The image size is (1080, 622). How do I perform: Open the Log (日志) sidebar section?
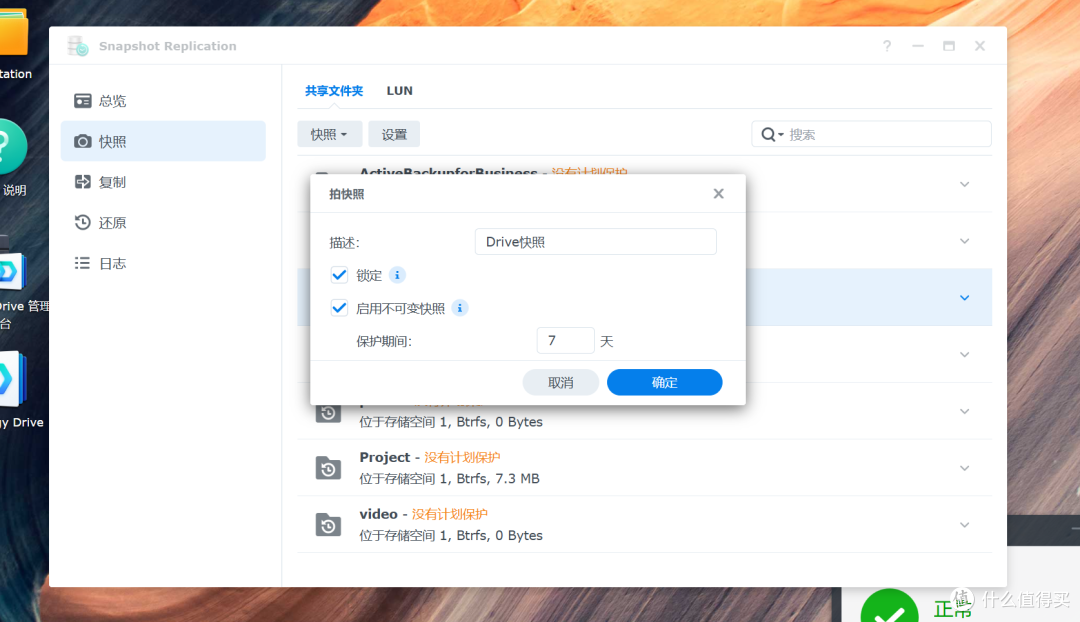[x=163, y=263]
